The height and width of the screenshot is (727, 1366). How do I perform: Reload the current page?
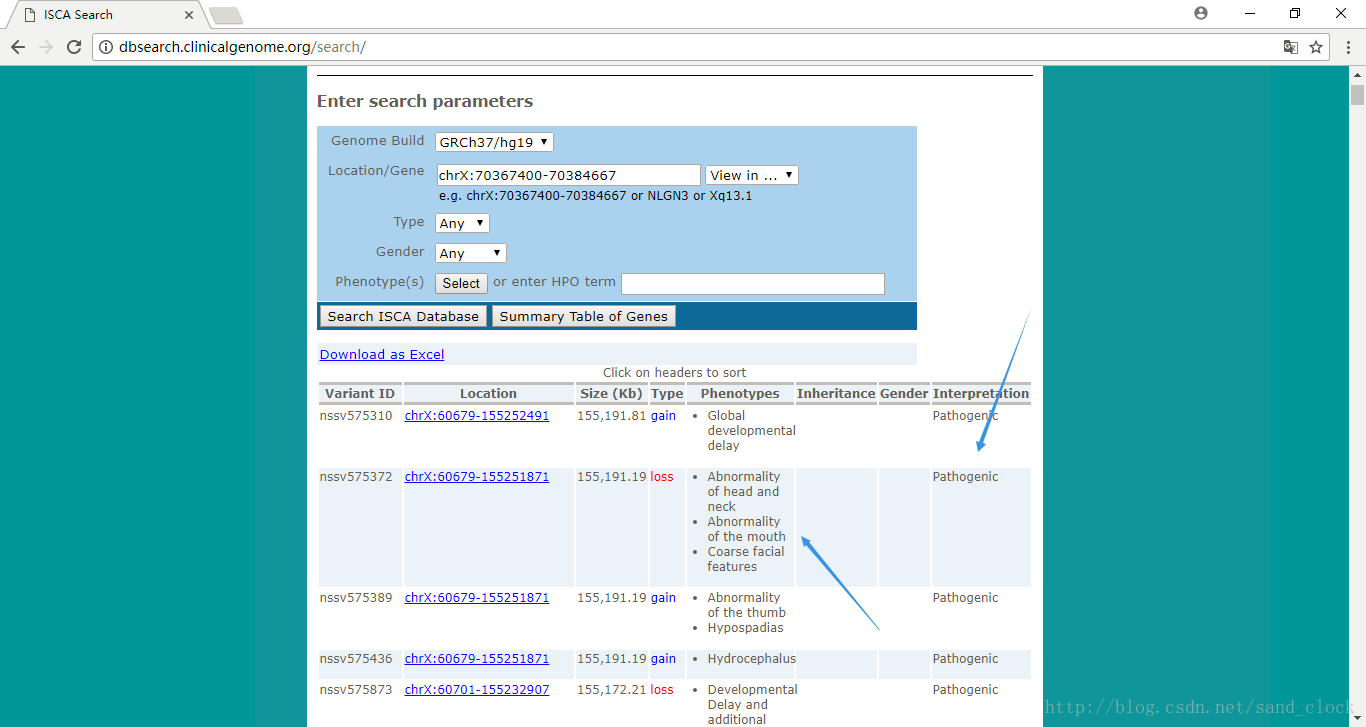coord(74,47)
